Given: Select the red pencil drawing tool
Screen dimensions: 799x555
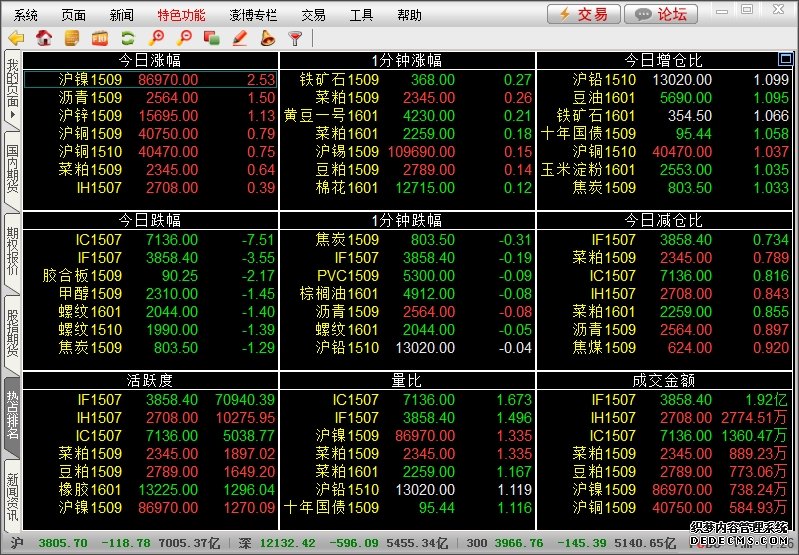Looking at the screenshot, I should click(239, 39).
